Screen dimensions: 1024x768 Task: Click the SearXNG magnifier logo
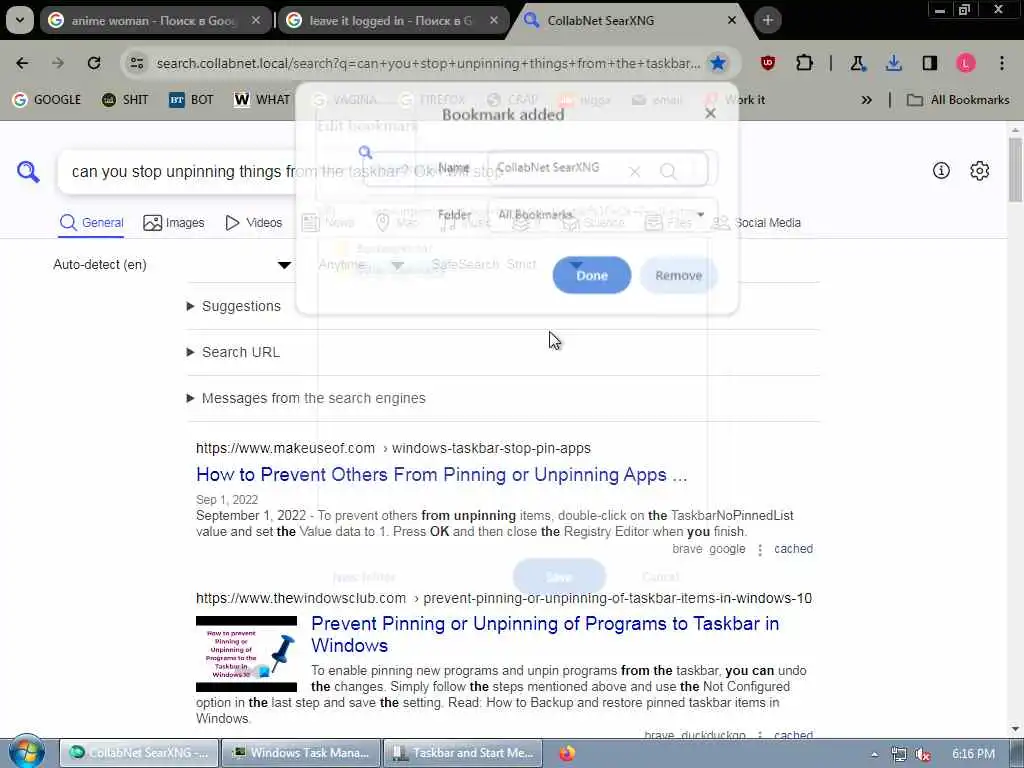[x=28, y=172]
